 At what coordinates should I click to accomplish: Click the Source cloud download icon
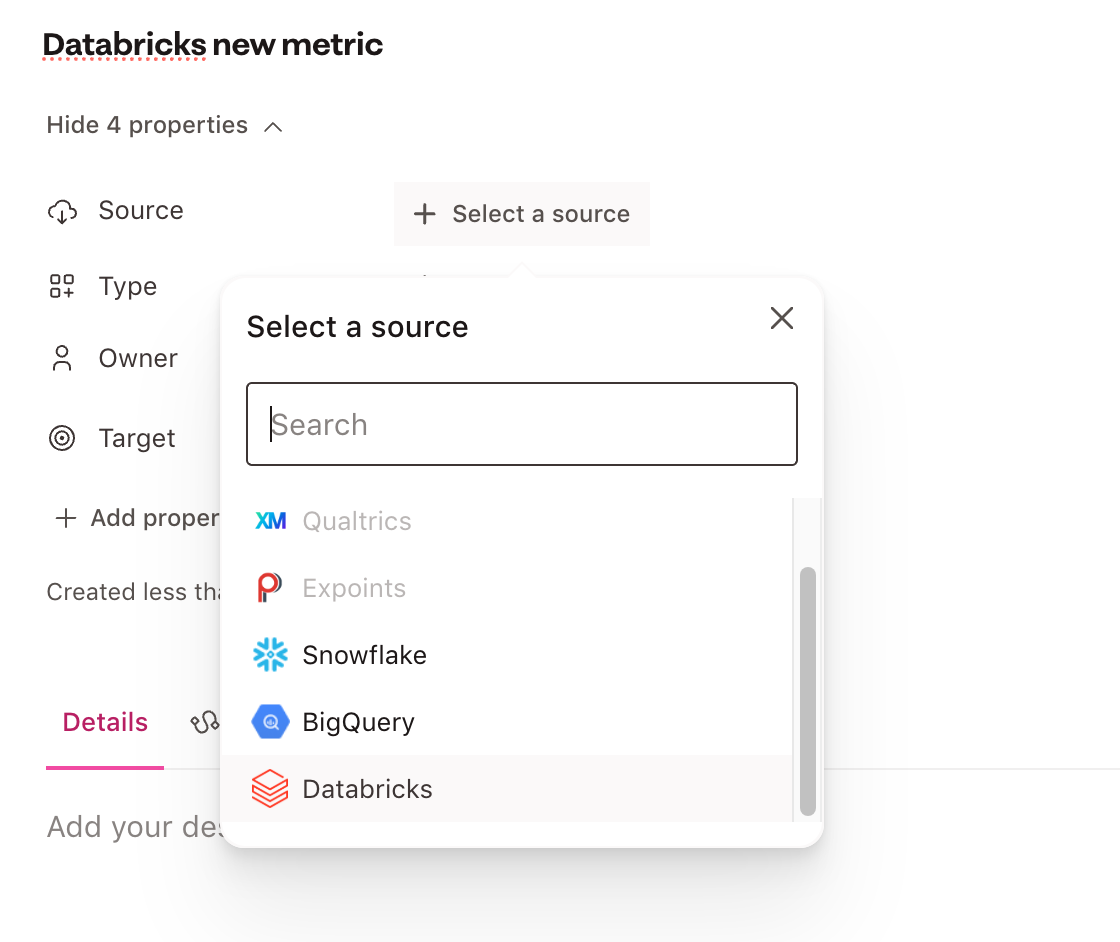[62, 212]
